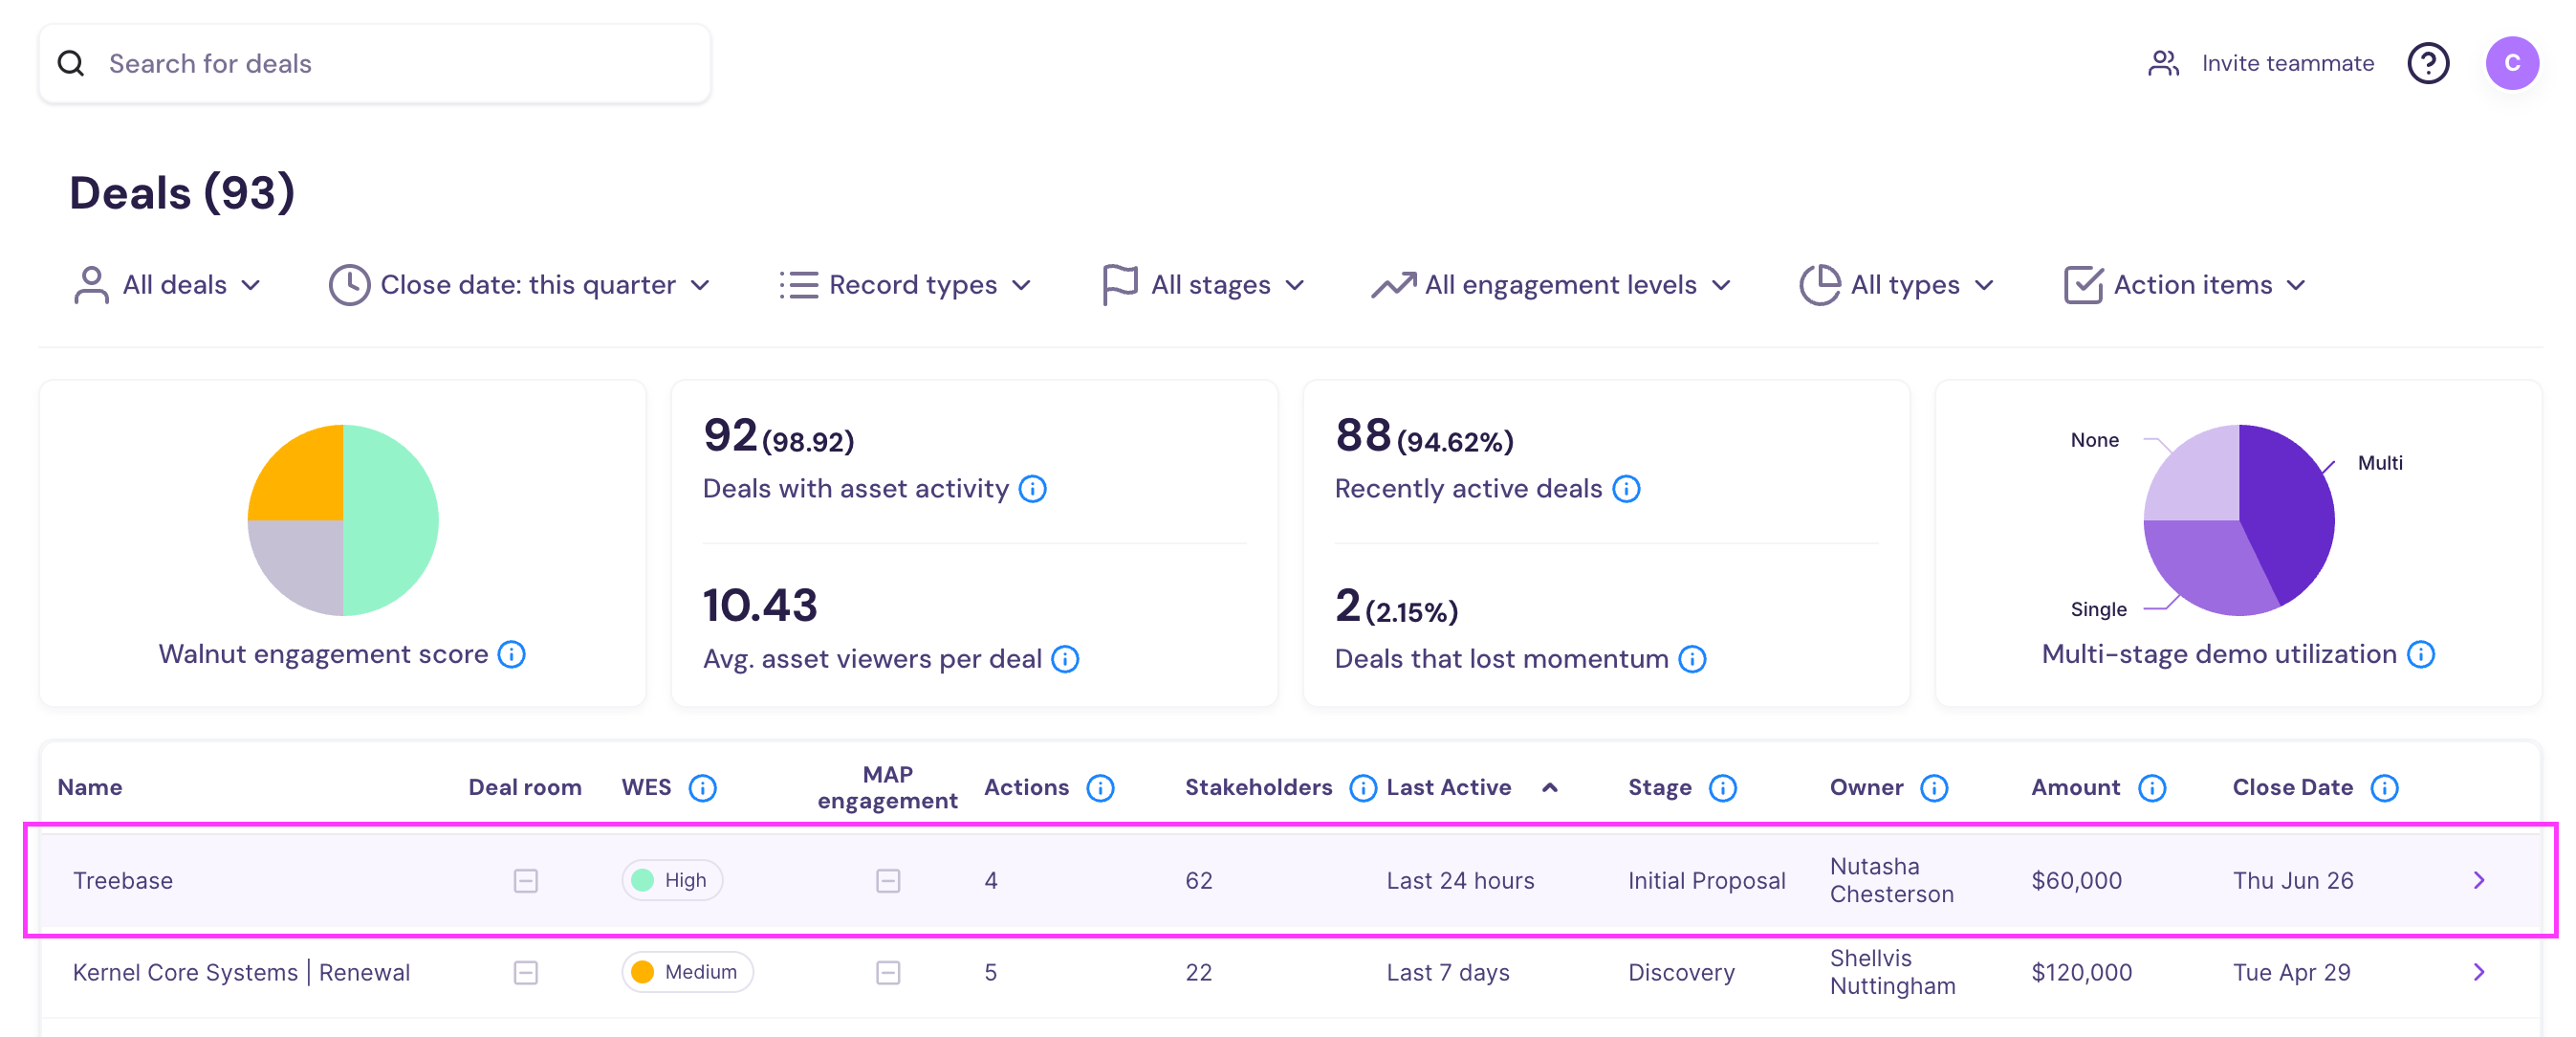
Task: Expand the Record types dropdown
Action: (x=905, y=285)
